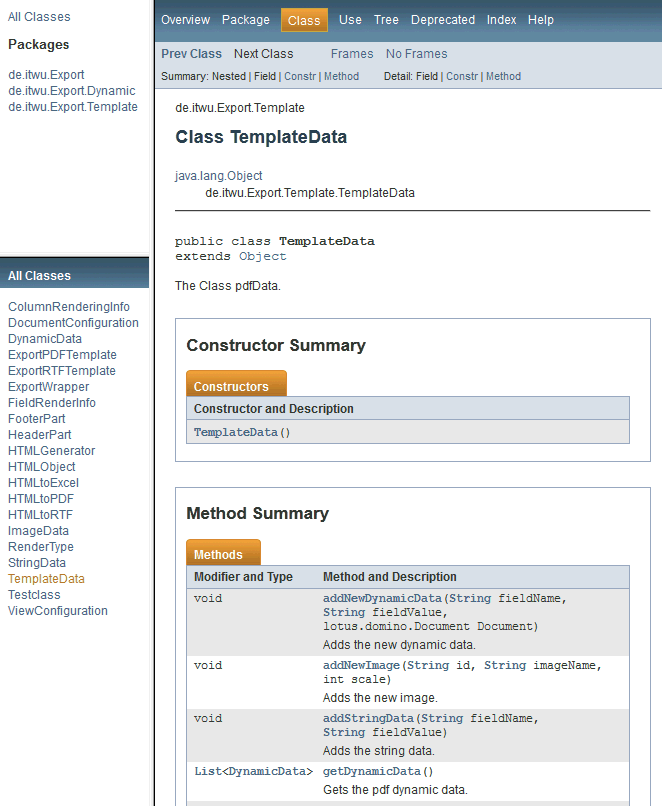This screenshot has width=662, height=806.
Task: Open the java.lang.Object superclass link
Action: coord(218,176)
